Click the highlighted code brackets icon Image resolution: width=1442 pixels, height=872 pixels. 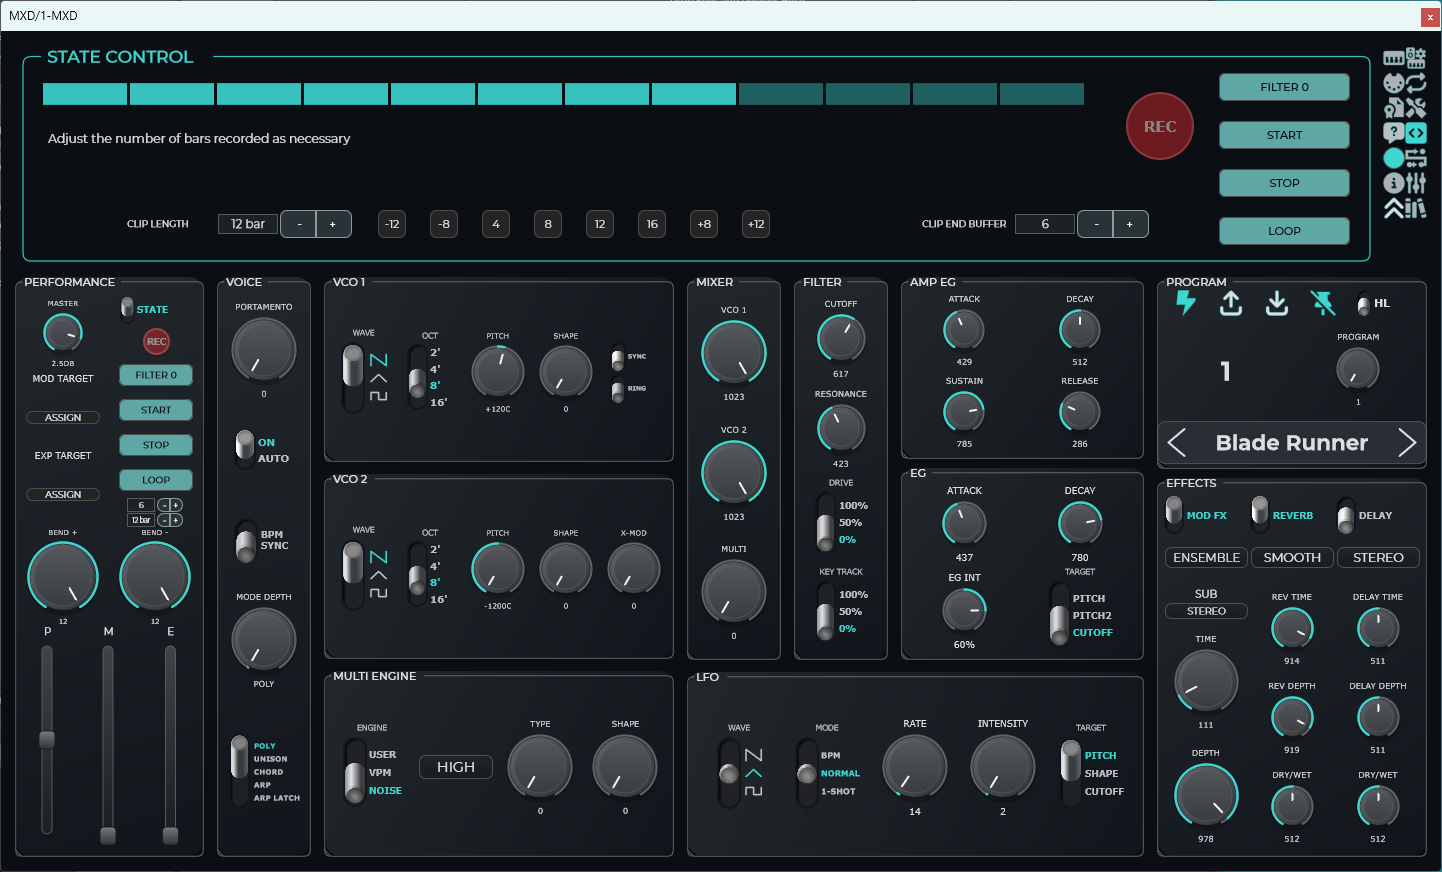point(1416,133)
